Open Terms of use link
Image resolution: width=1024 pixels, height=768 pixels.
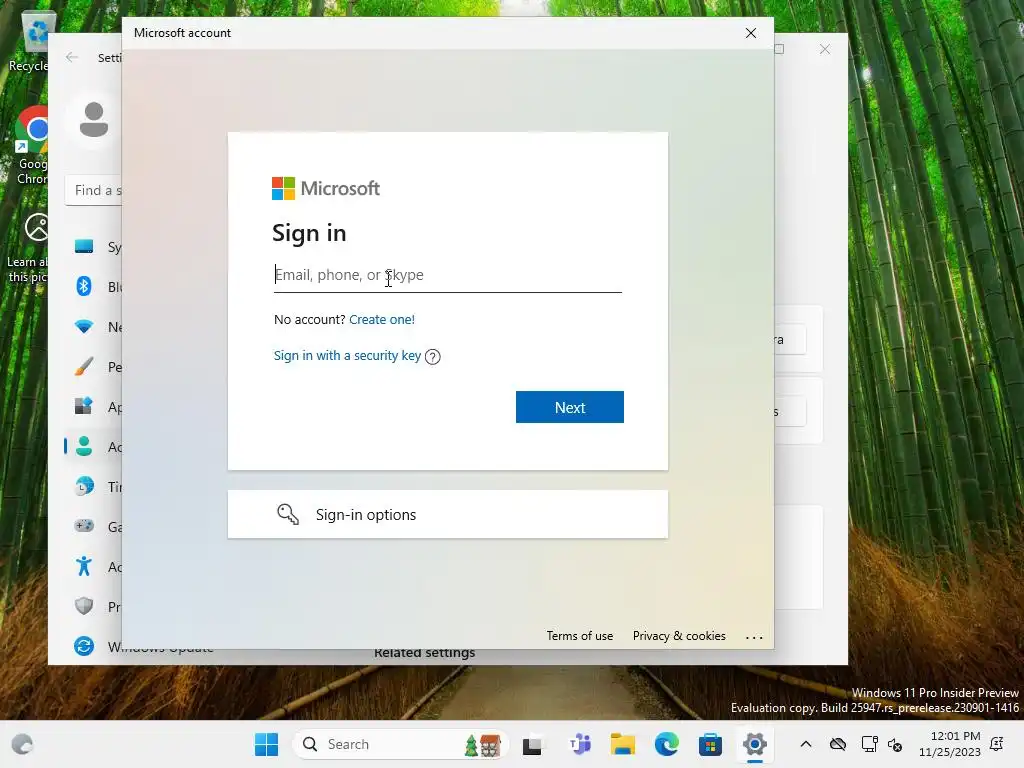(x=579, y=635)
